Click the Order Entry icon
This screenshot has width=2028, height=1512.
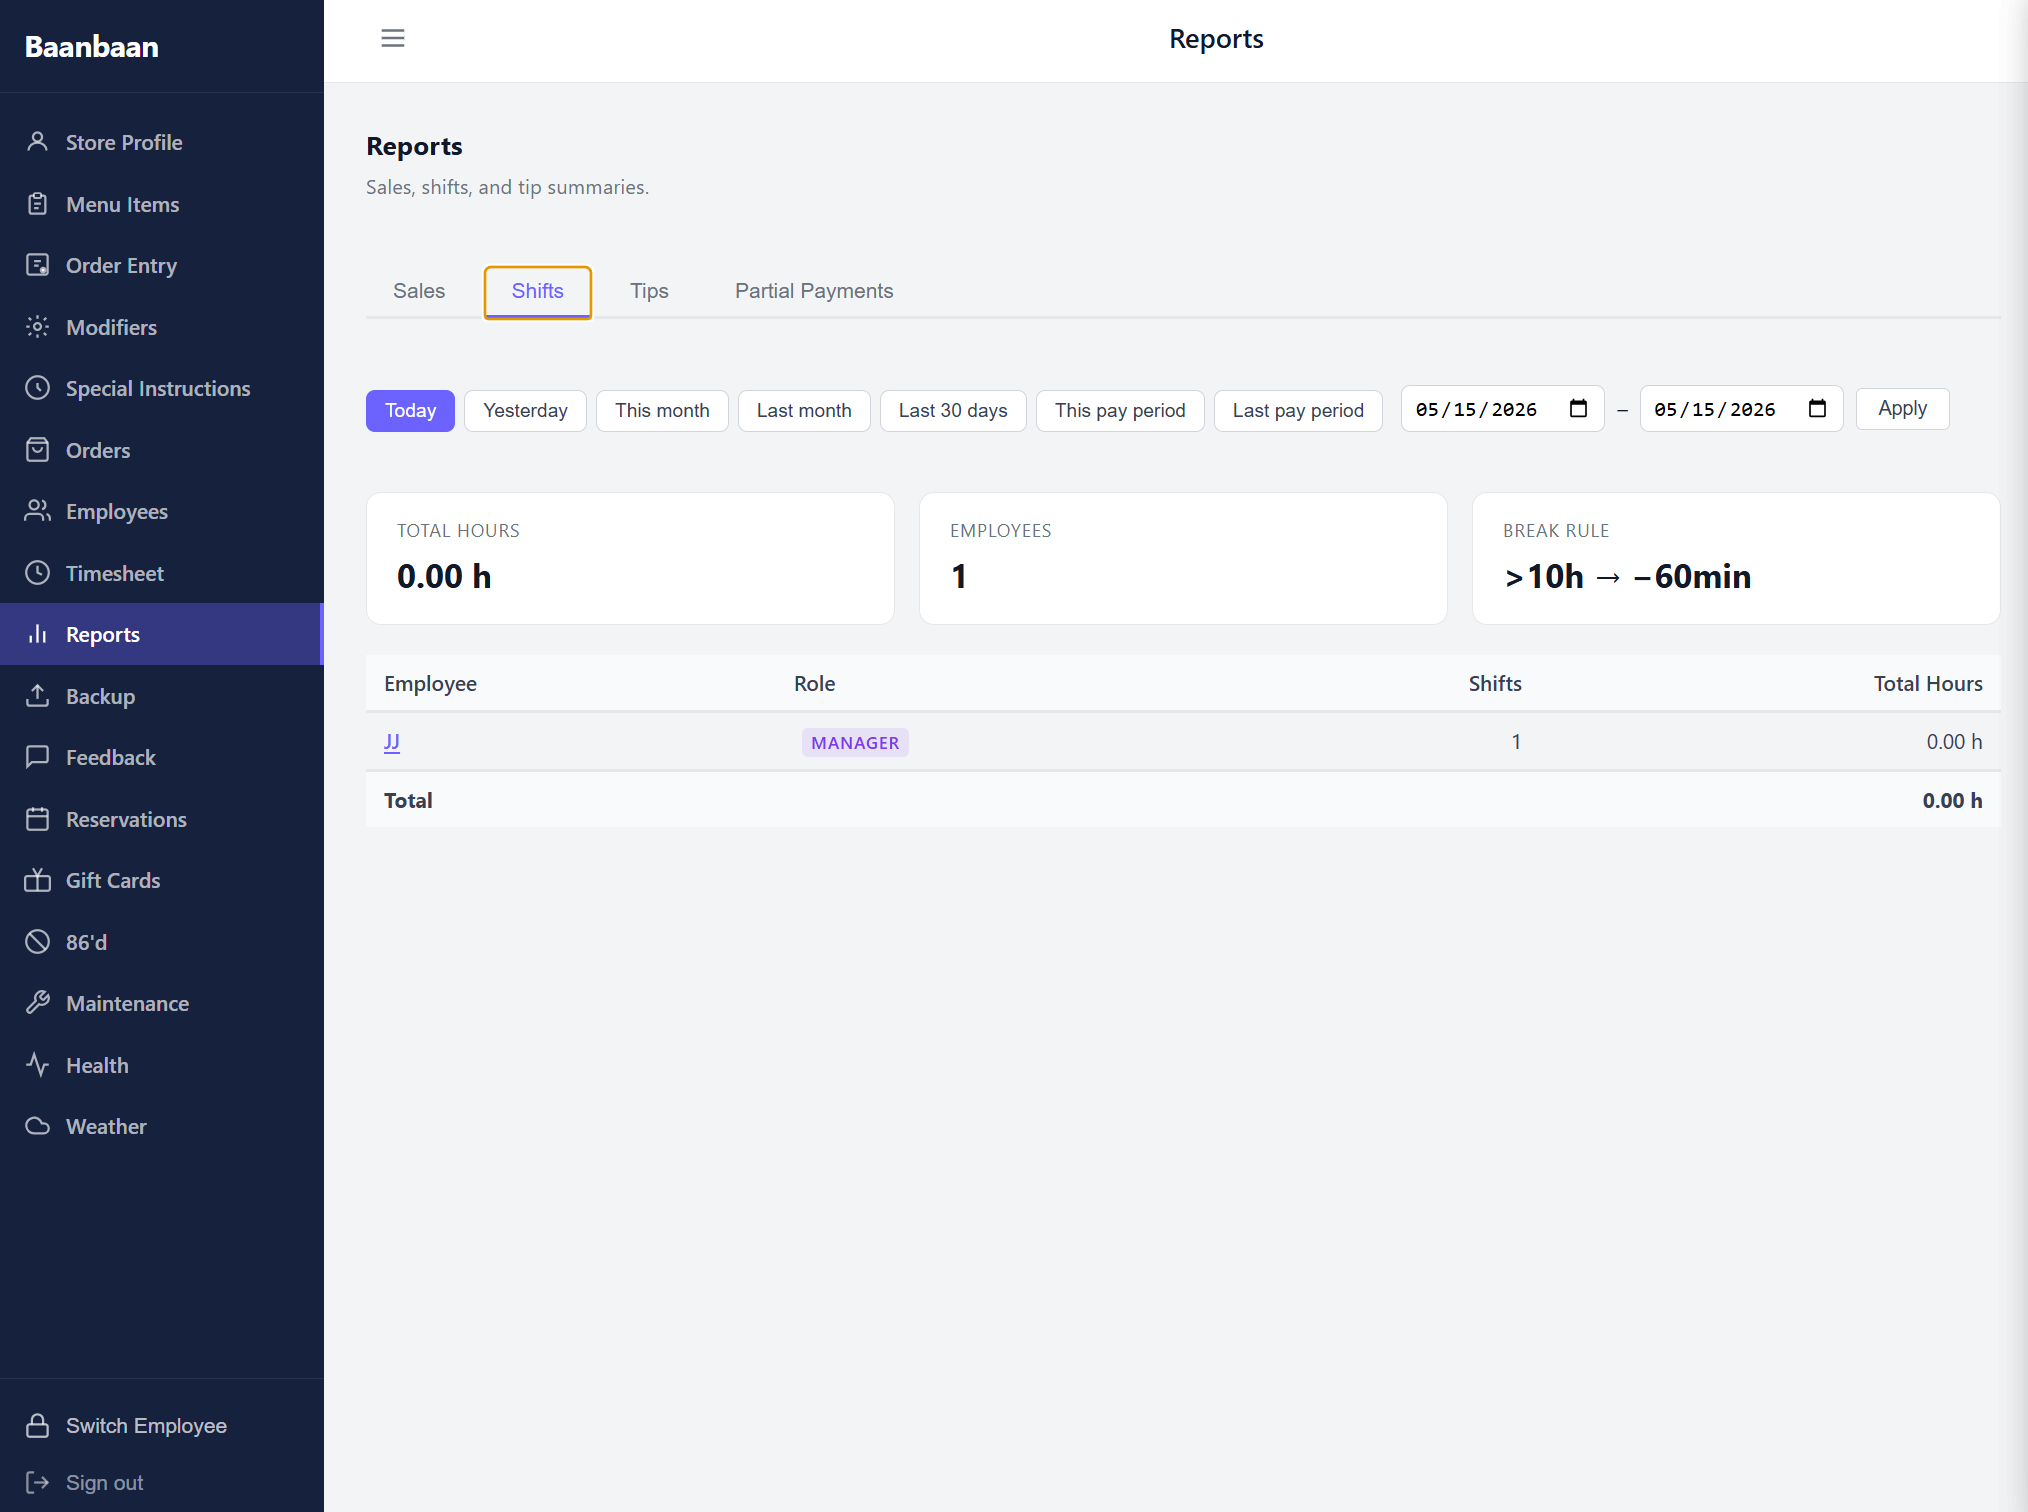37,265
